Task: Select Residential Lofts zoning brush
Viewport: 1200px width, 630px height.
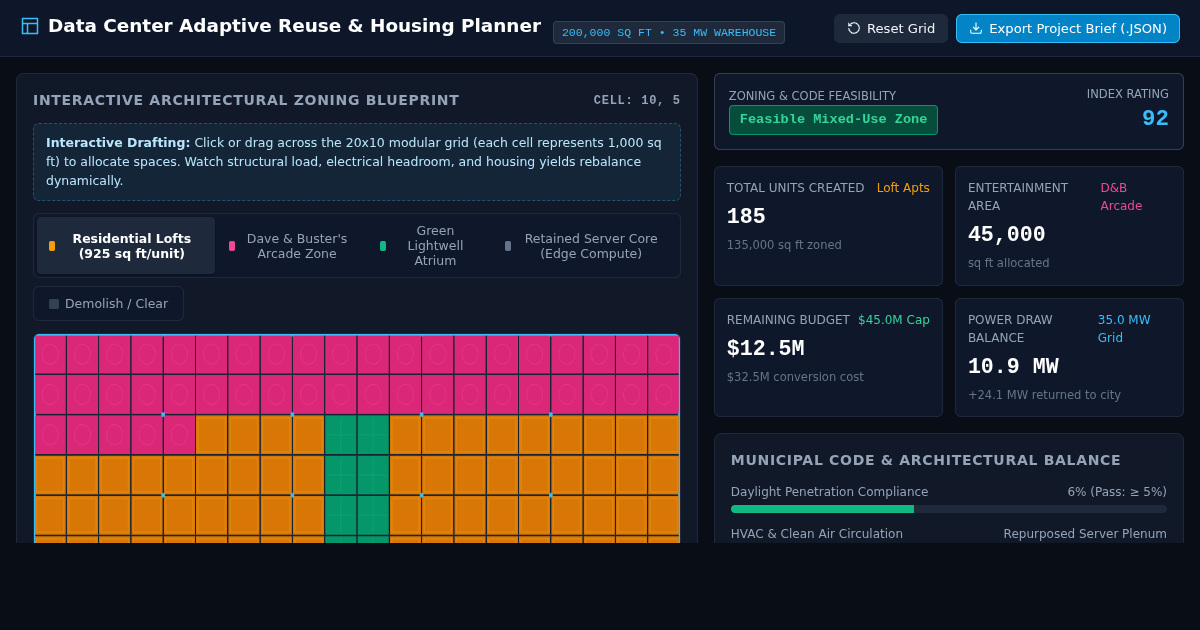Action: pyautogui.click(x=126, y=246)
